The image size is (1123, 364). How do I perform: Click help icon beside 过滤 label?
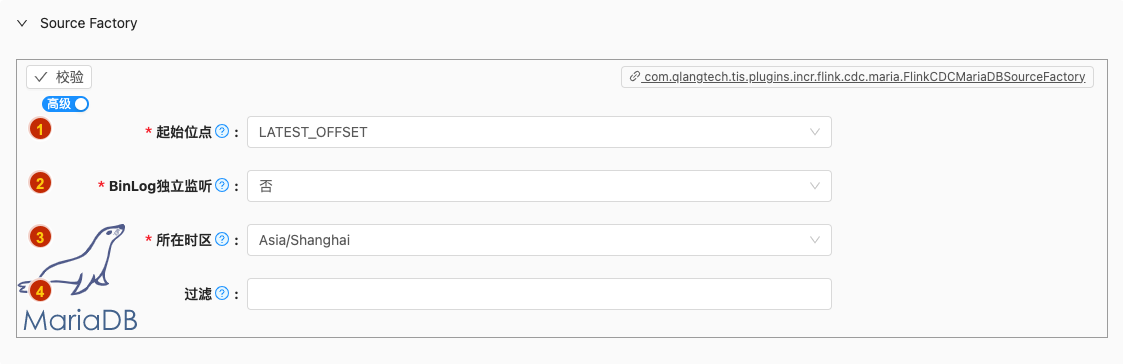tap(222, 293)
